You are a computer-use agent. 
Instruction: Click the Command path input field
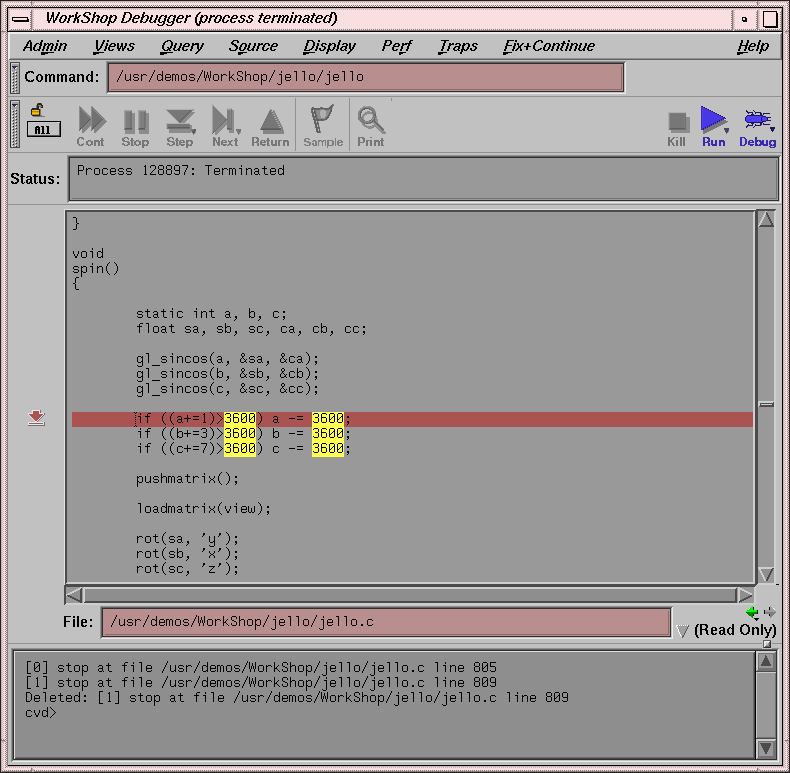click(x=365, y=77)
